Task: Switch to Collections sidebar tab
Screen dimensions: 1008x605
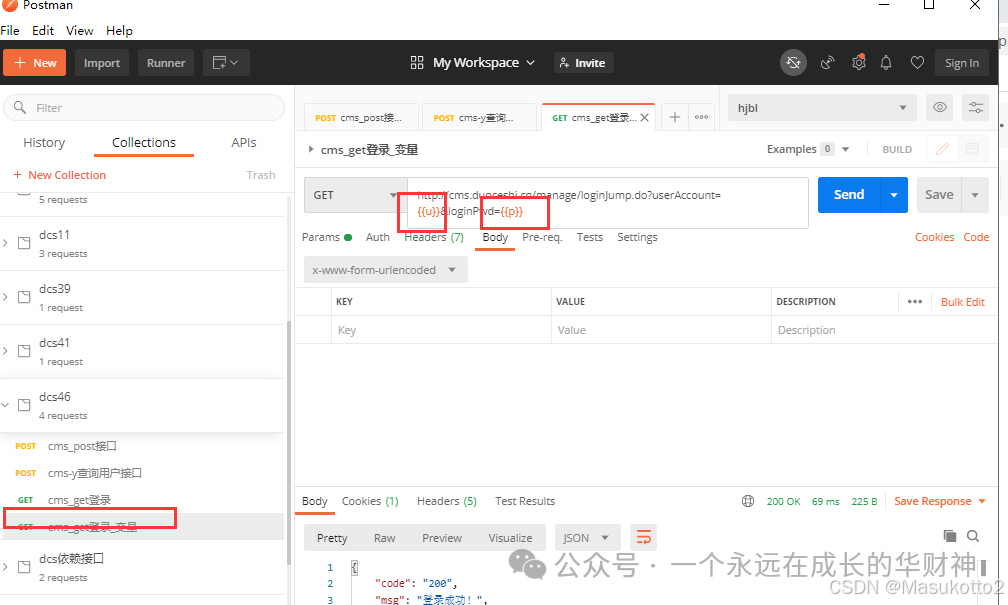Action: 144,143
